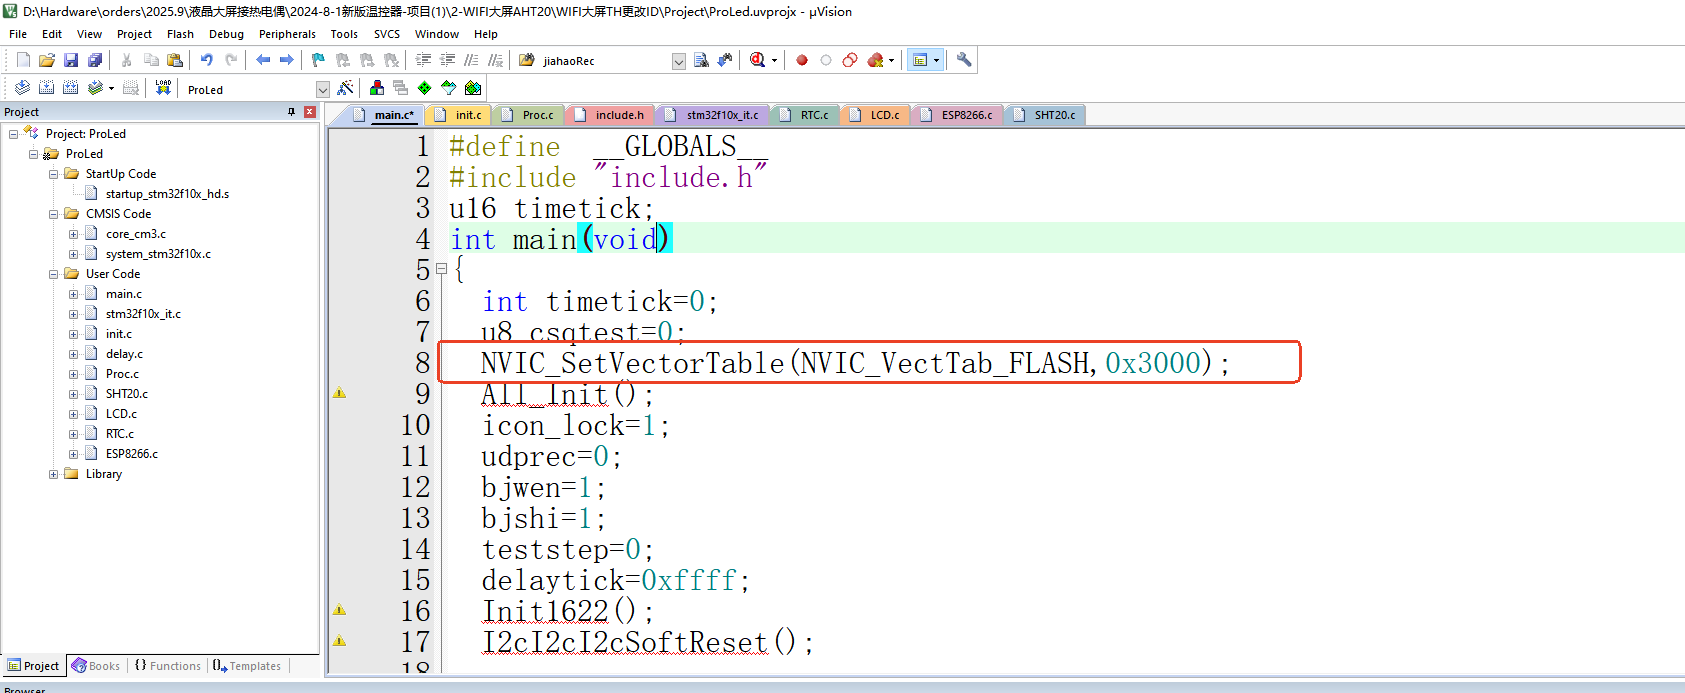Unindent selected lines icon

coord(447,60)
